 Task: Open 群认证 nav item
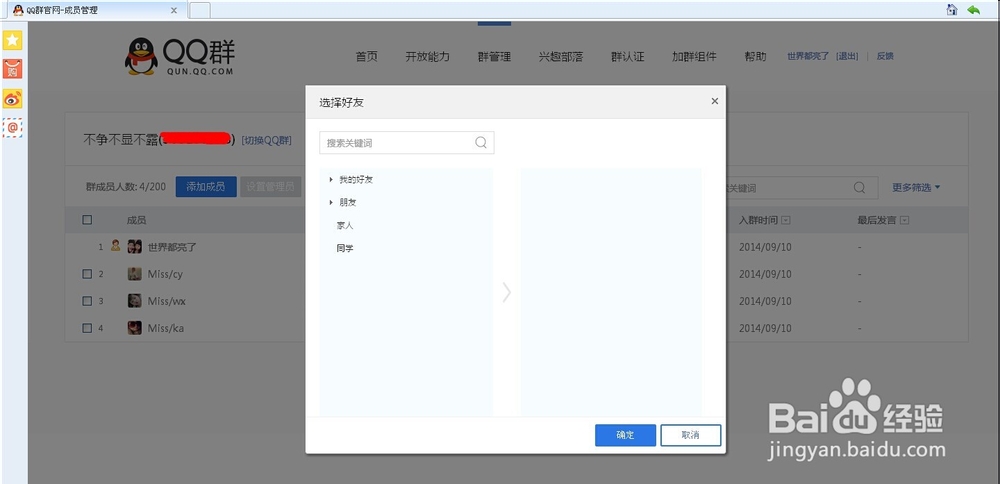(x=628, y=56)
